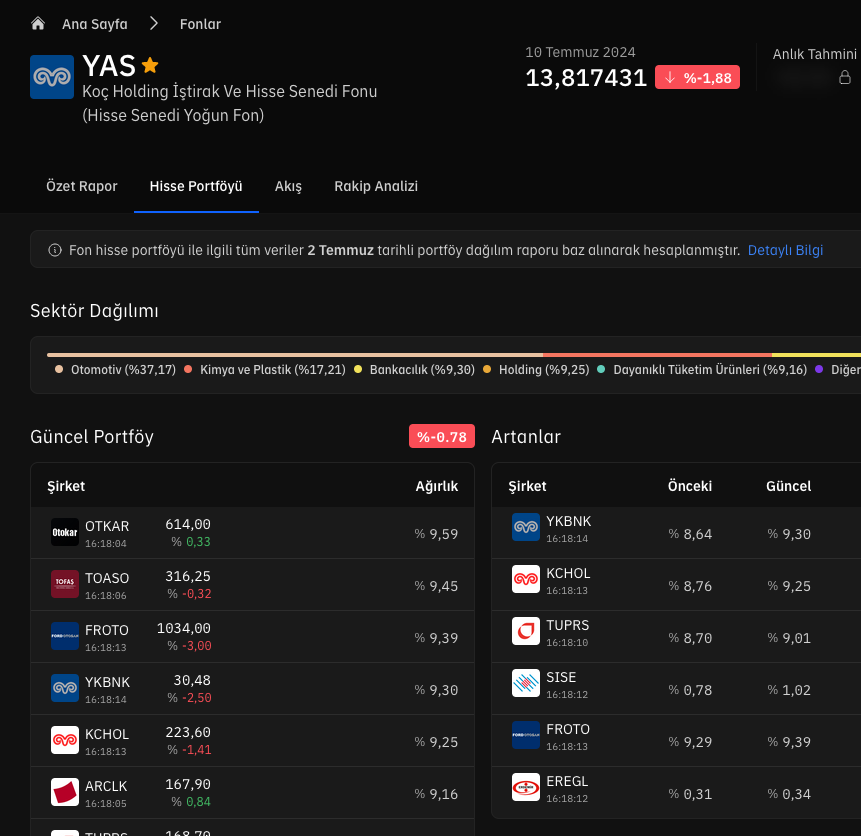The width and height of the screenshot is (861, 836).
Task: Open the Fonlar breadcrumb link
Action: point(200,24)
